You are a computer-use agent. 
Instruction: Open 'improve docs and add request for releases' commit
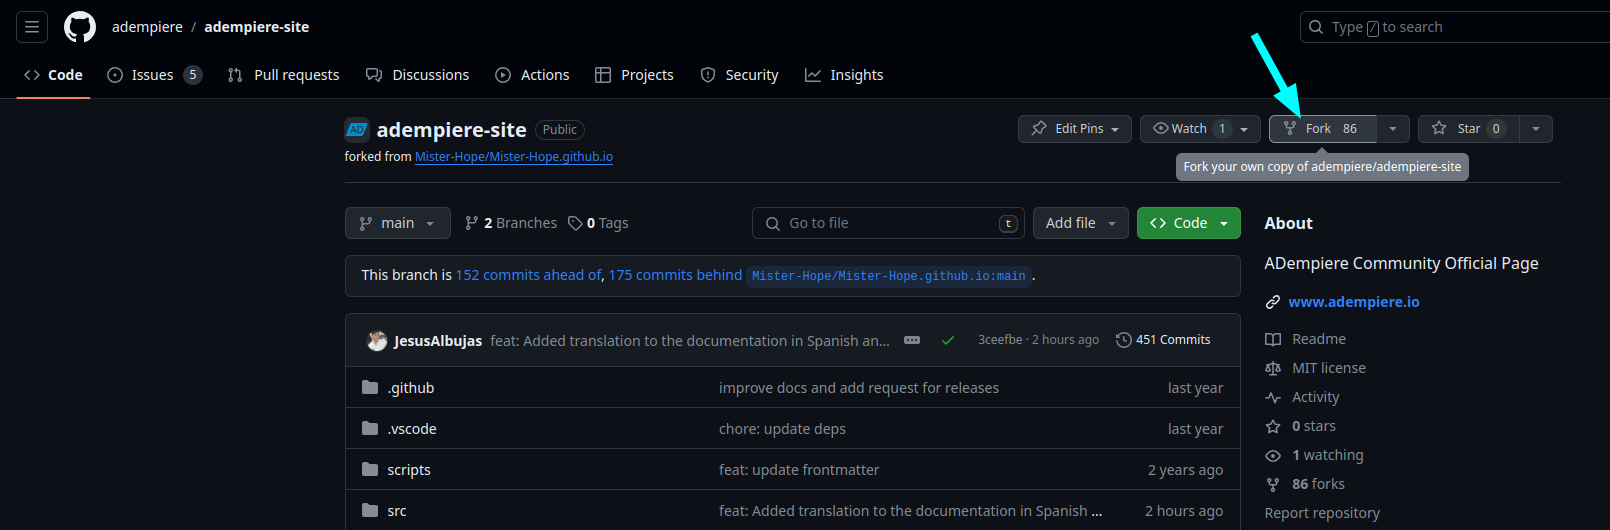pos(859,388)
